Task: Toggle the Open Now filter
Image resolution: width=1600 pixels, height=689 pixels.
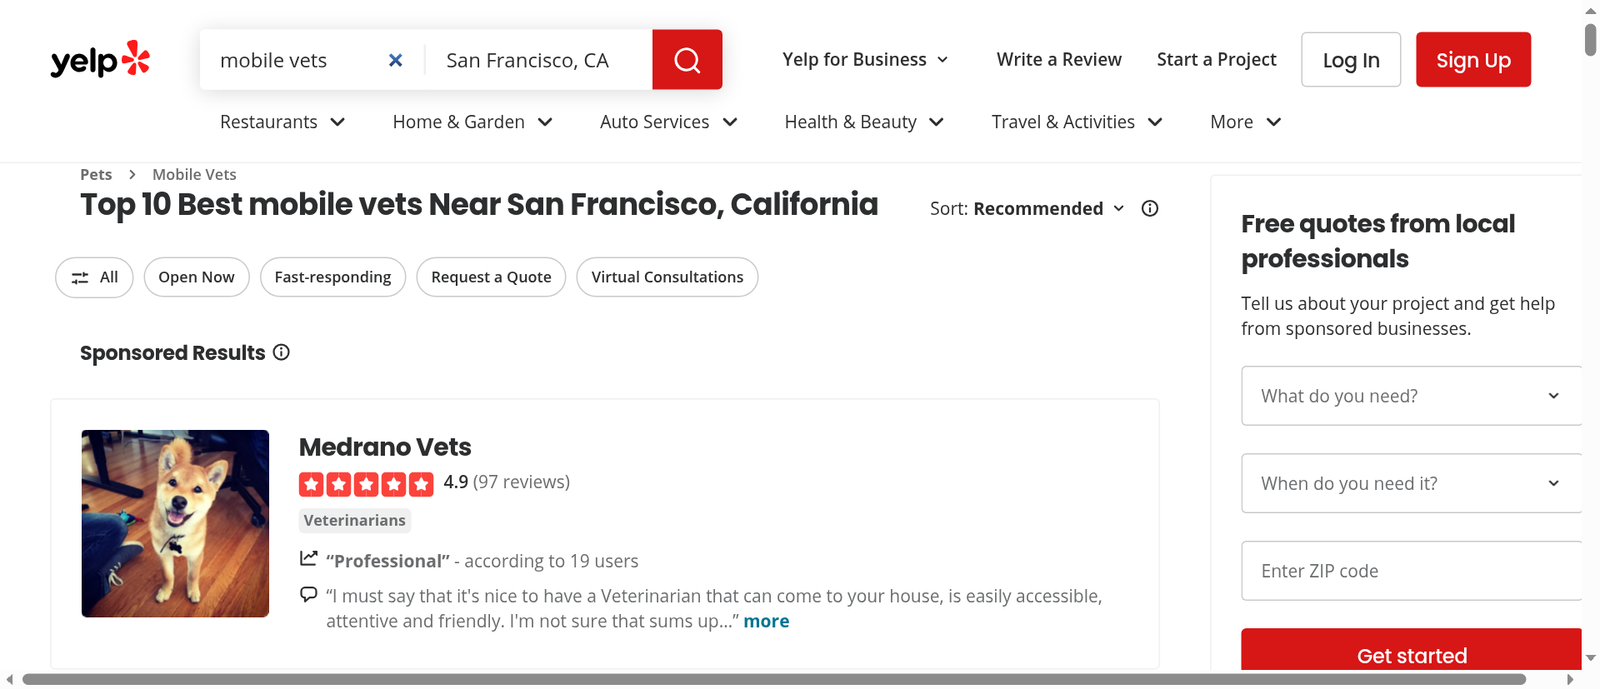Action: 196,277
